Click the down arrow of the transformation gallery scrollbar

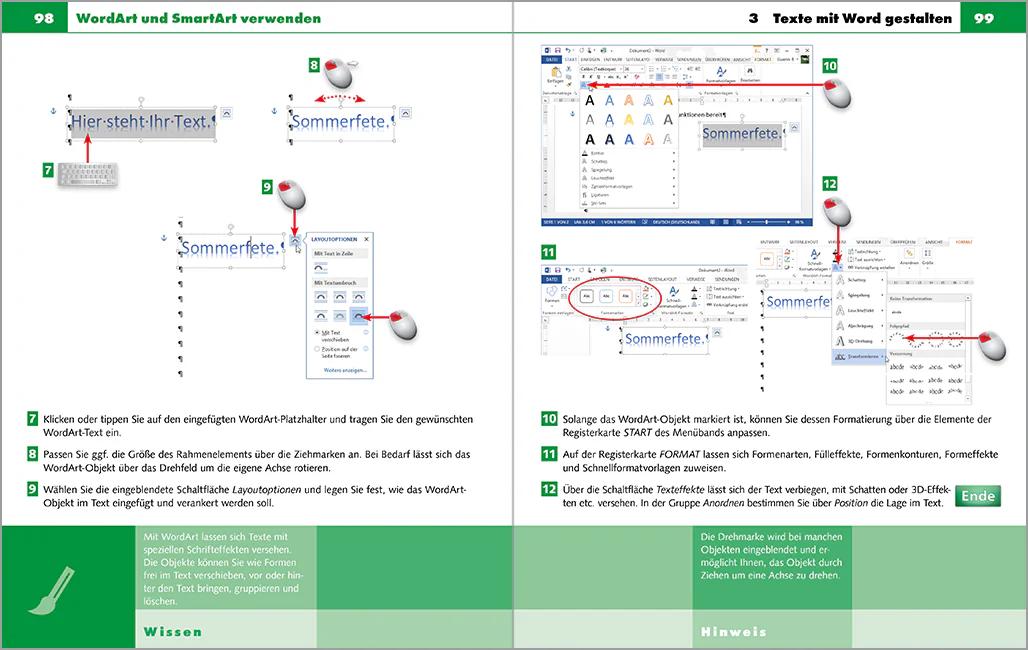(968, 398)
